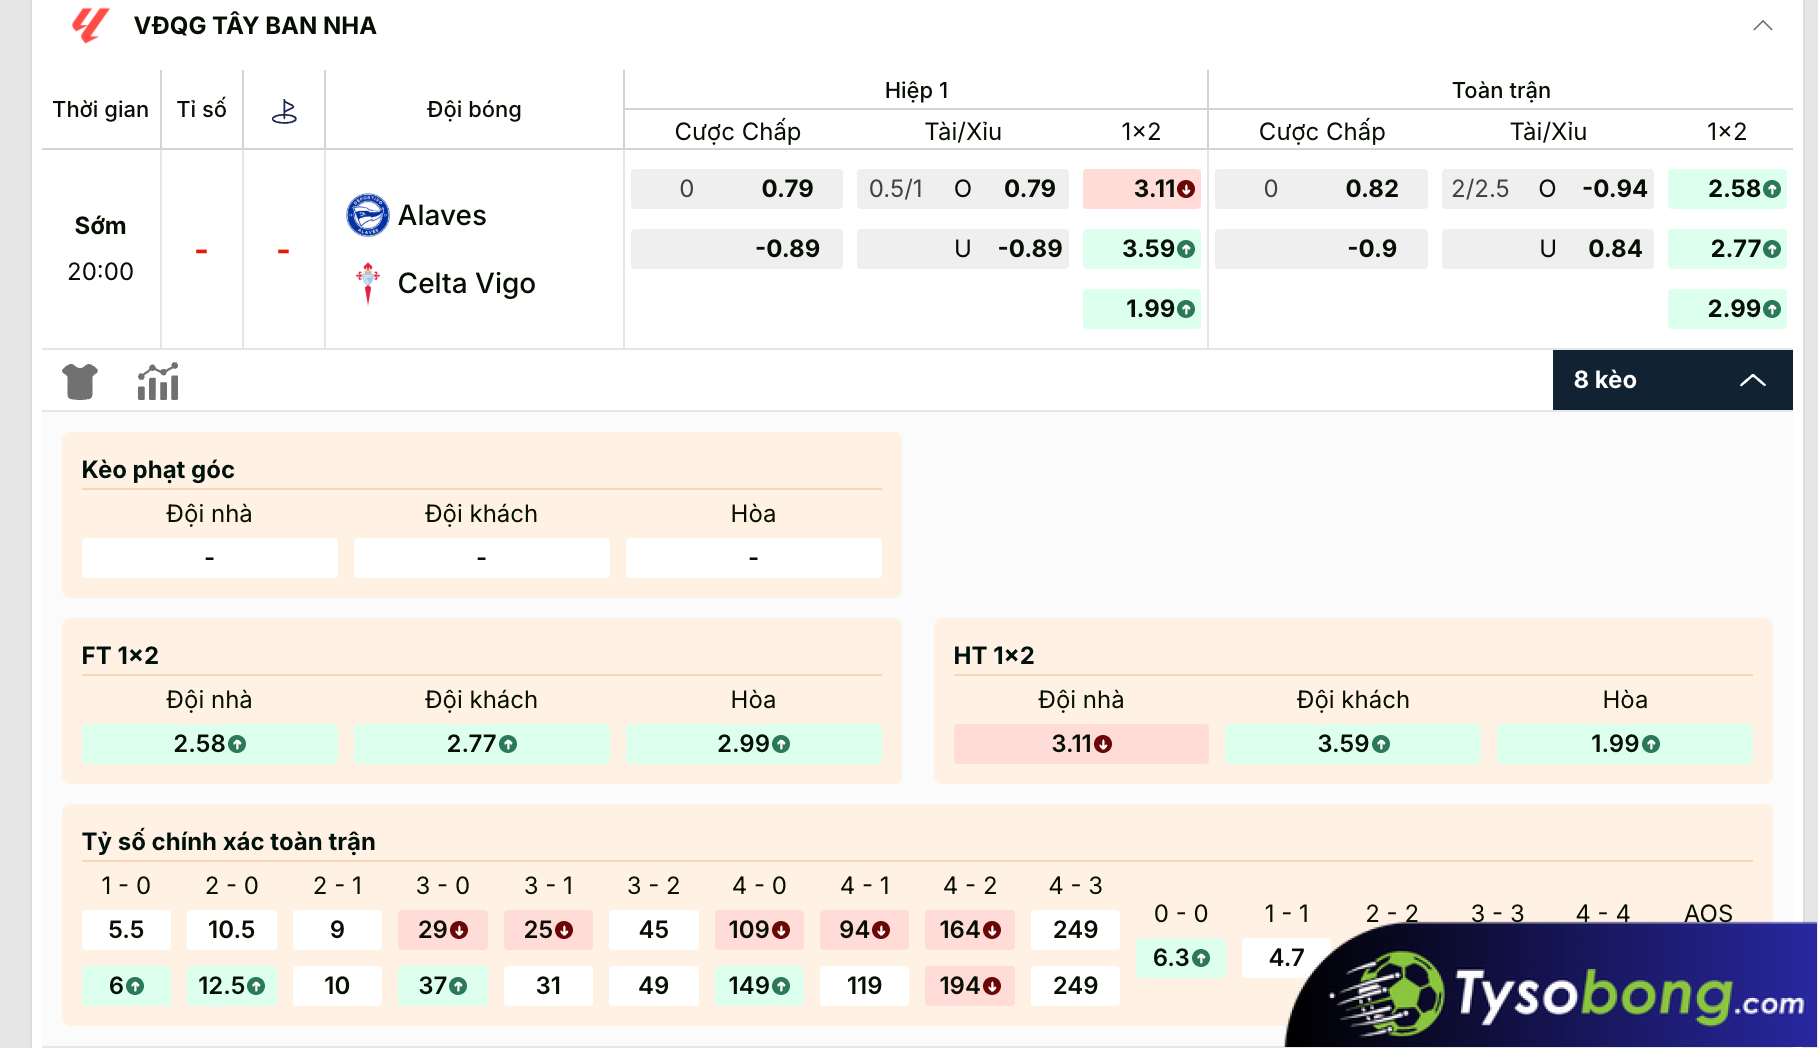Image resolution: width=1818 pixels, height=1048 pixels.
Task: Choose exact score 0 - 0 odds 6.3
Action: 1181,958
